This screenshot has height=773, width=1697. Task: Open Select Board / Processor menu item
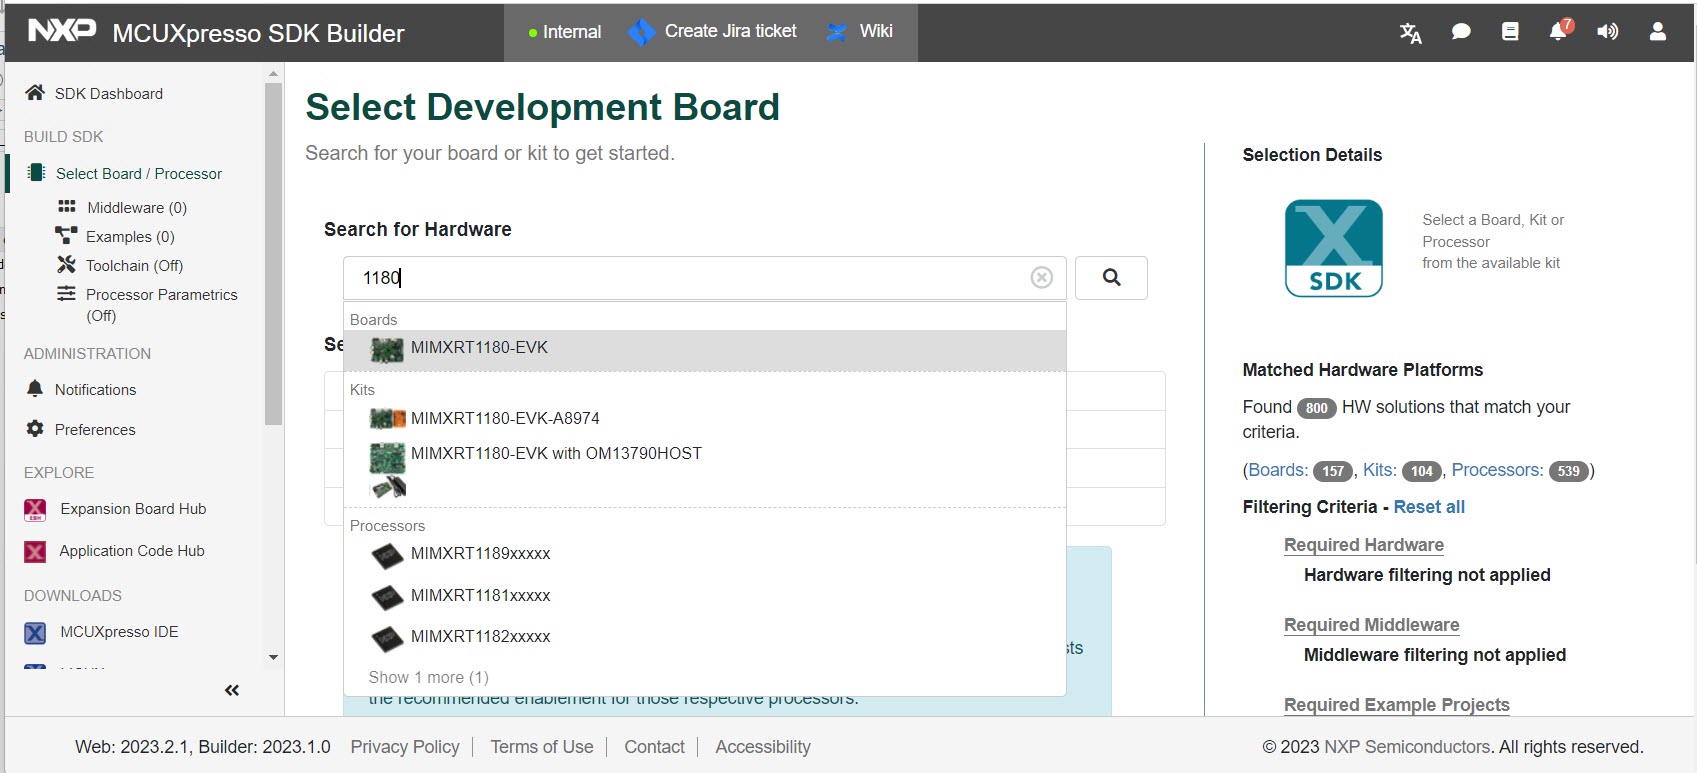tap(139, 173)
